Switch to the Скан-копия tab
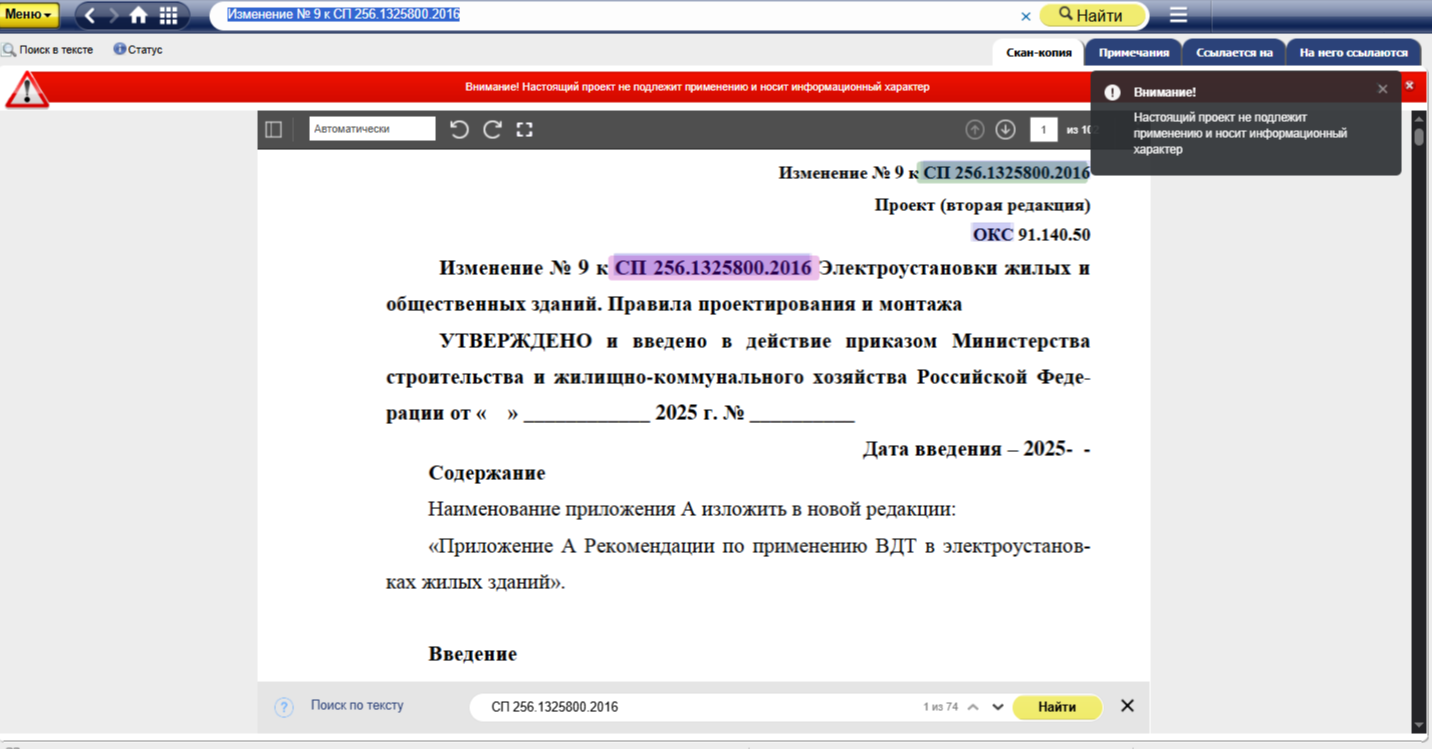Screen dimensions: 1432x749 (1038, 53)
